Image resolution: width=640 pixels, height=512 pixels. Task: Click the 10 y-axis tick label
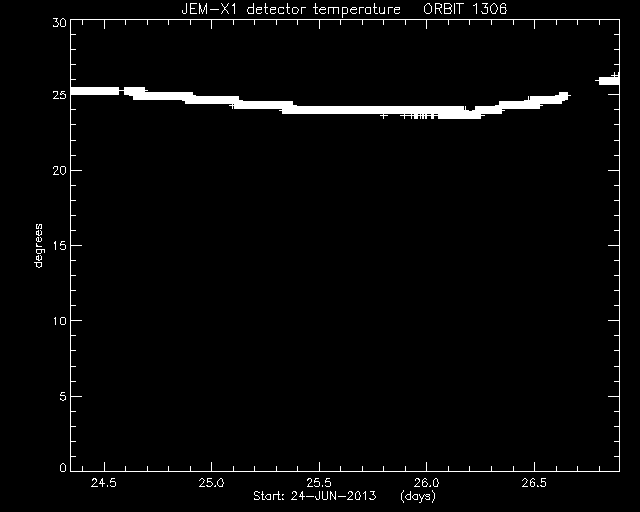point(59,321)
